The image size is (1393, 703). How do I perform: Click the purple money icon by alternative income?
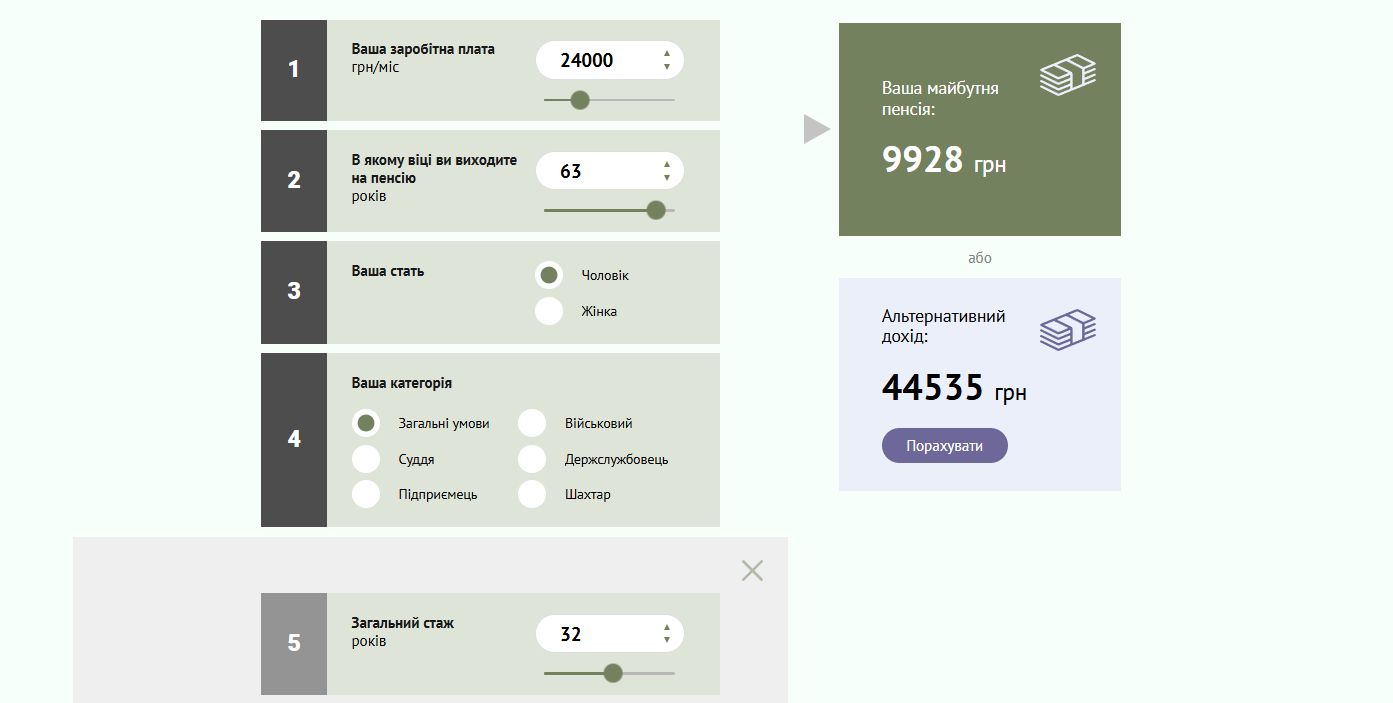(x=1067, y=331)
